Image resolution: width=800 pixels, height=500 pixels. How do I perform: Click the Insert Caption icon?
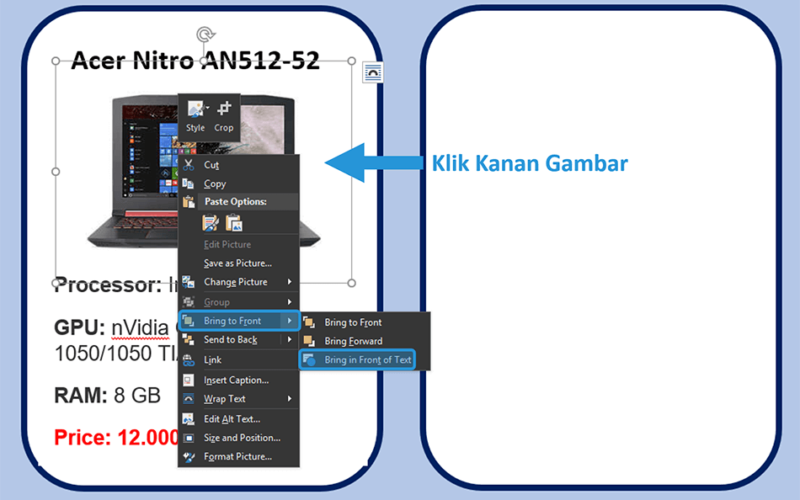pos(188,380)
